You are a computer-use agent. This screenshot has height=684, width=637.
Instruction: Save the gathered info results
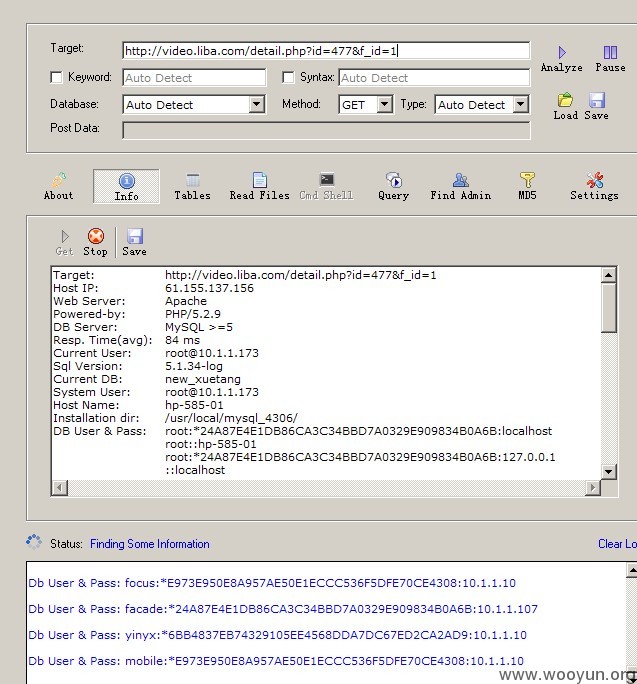click(134, 243)
